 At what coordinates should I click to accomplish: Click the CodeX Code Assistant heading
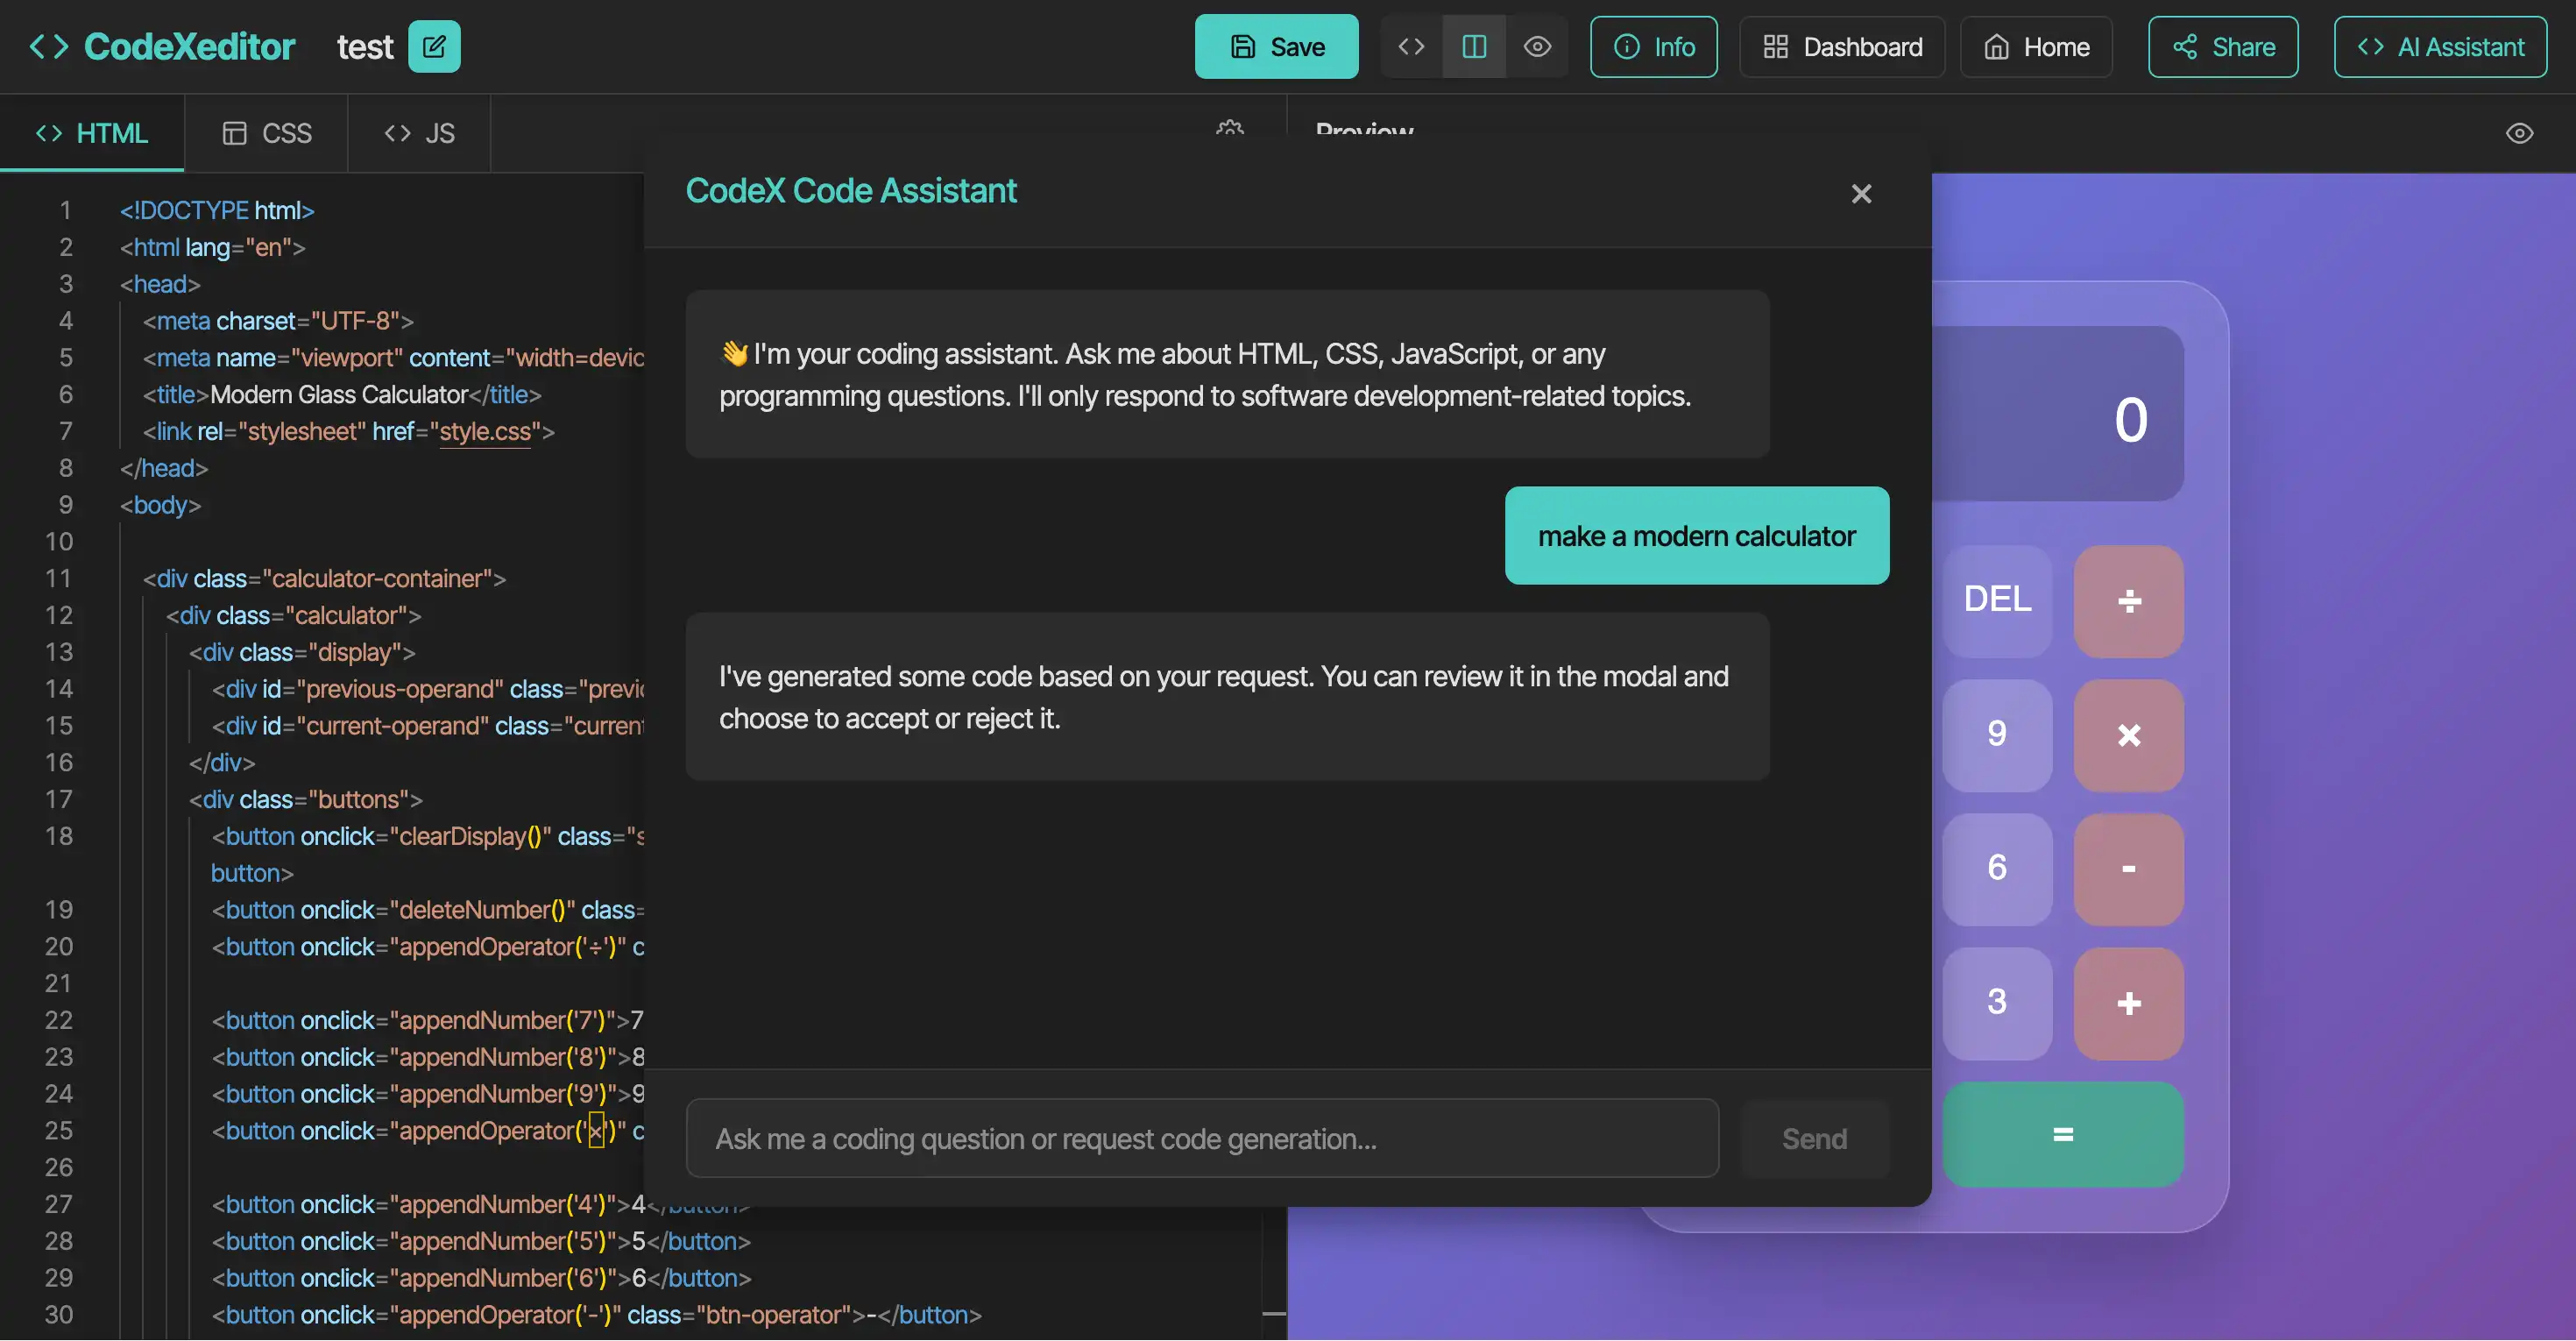click(x=851, y=191)
